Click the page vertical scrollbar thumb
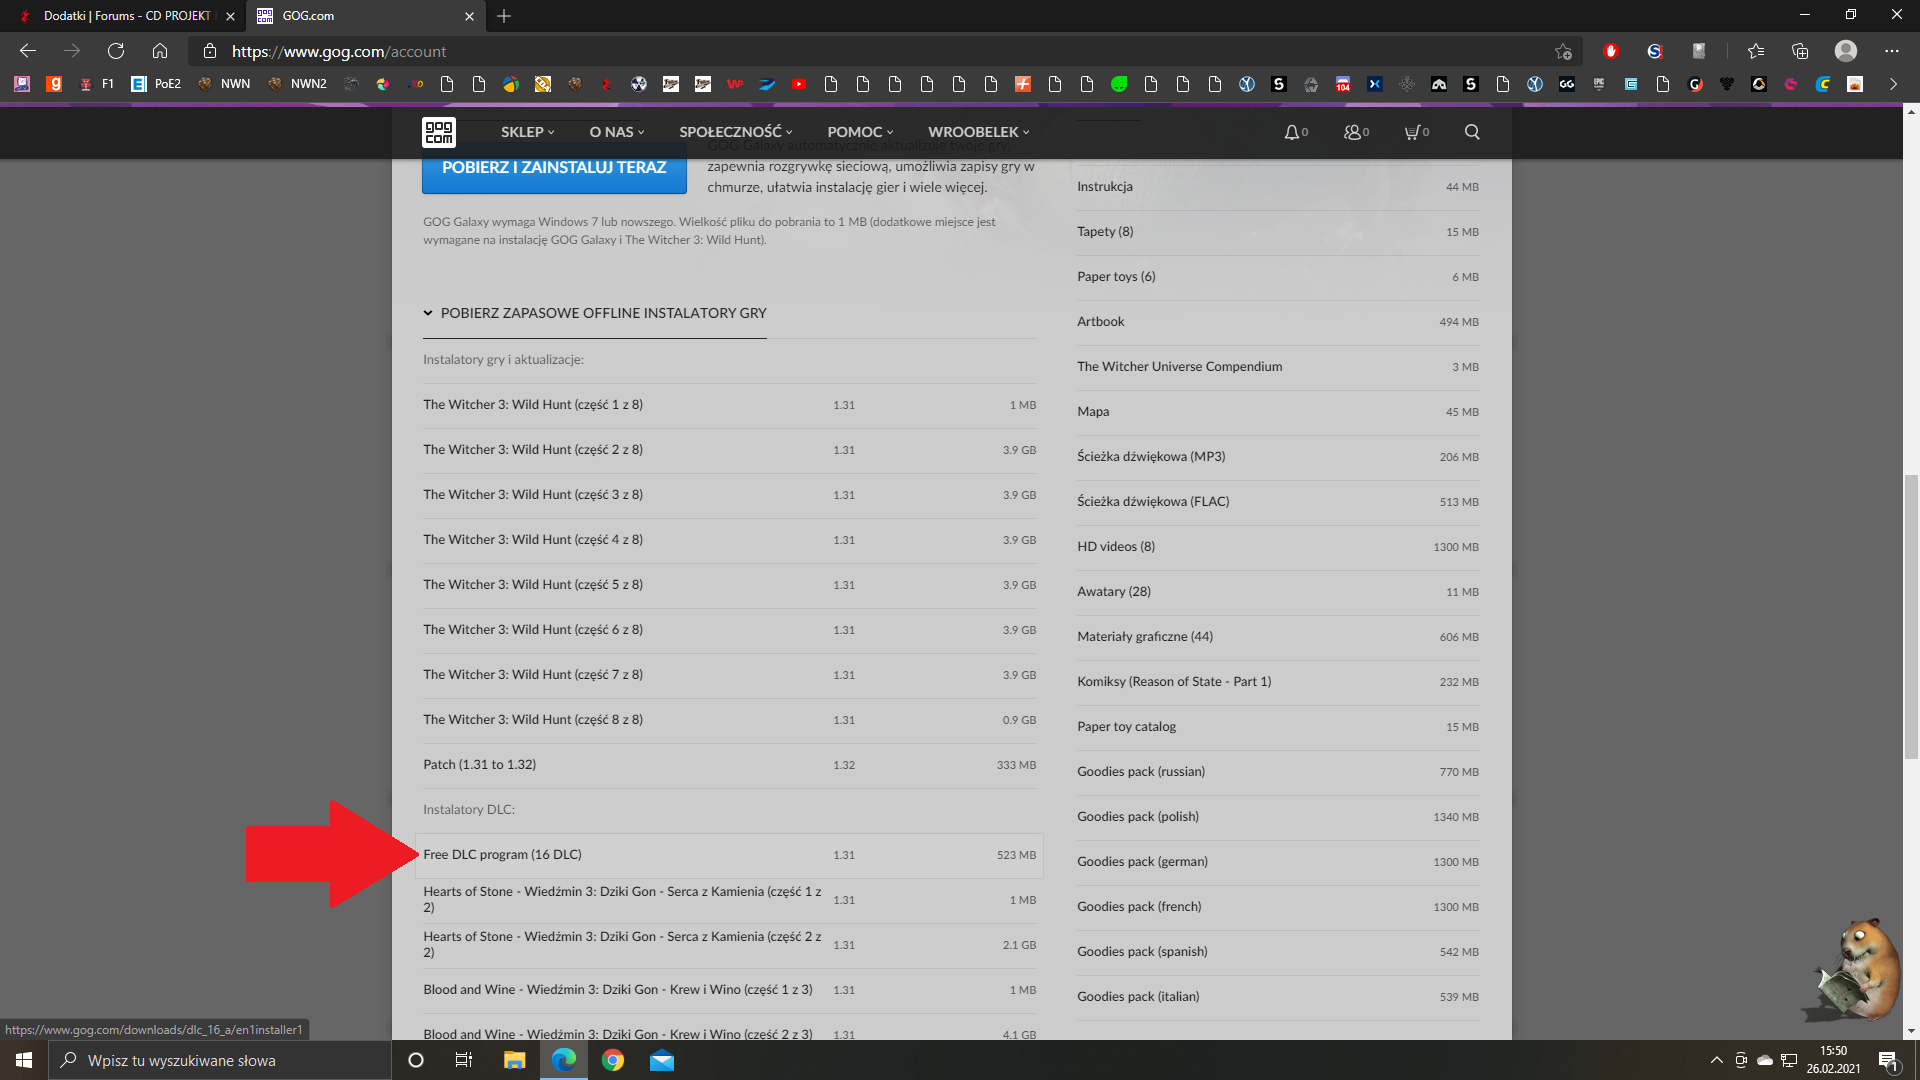 point(1911,617)
